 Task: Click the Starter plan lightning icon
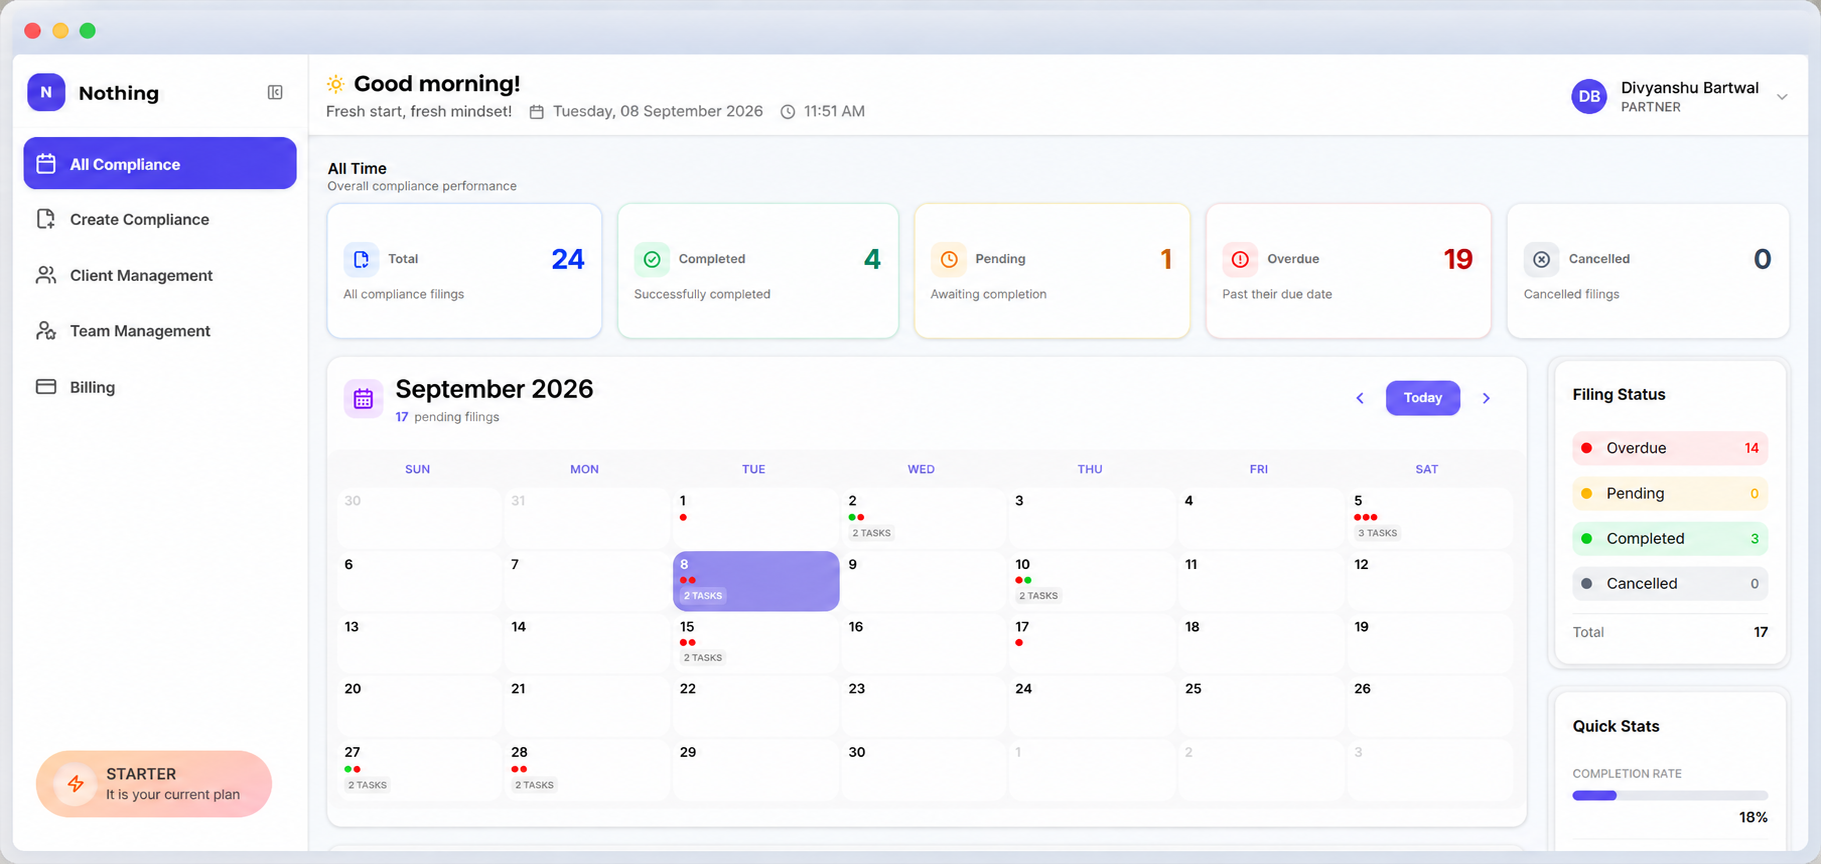76,784
